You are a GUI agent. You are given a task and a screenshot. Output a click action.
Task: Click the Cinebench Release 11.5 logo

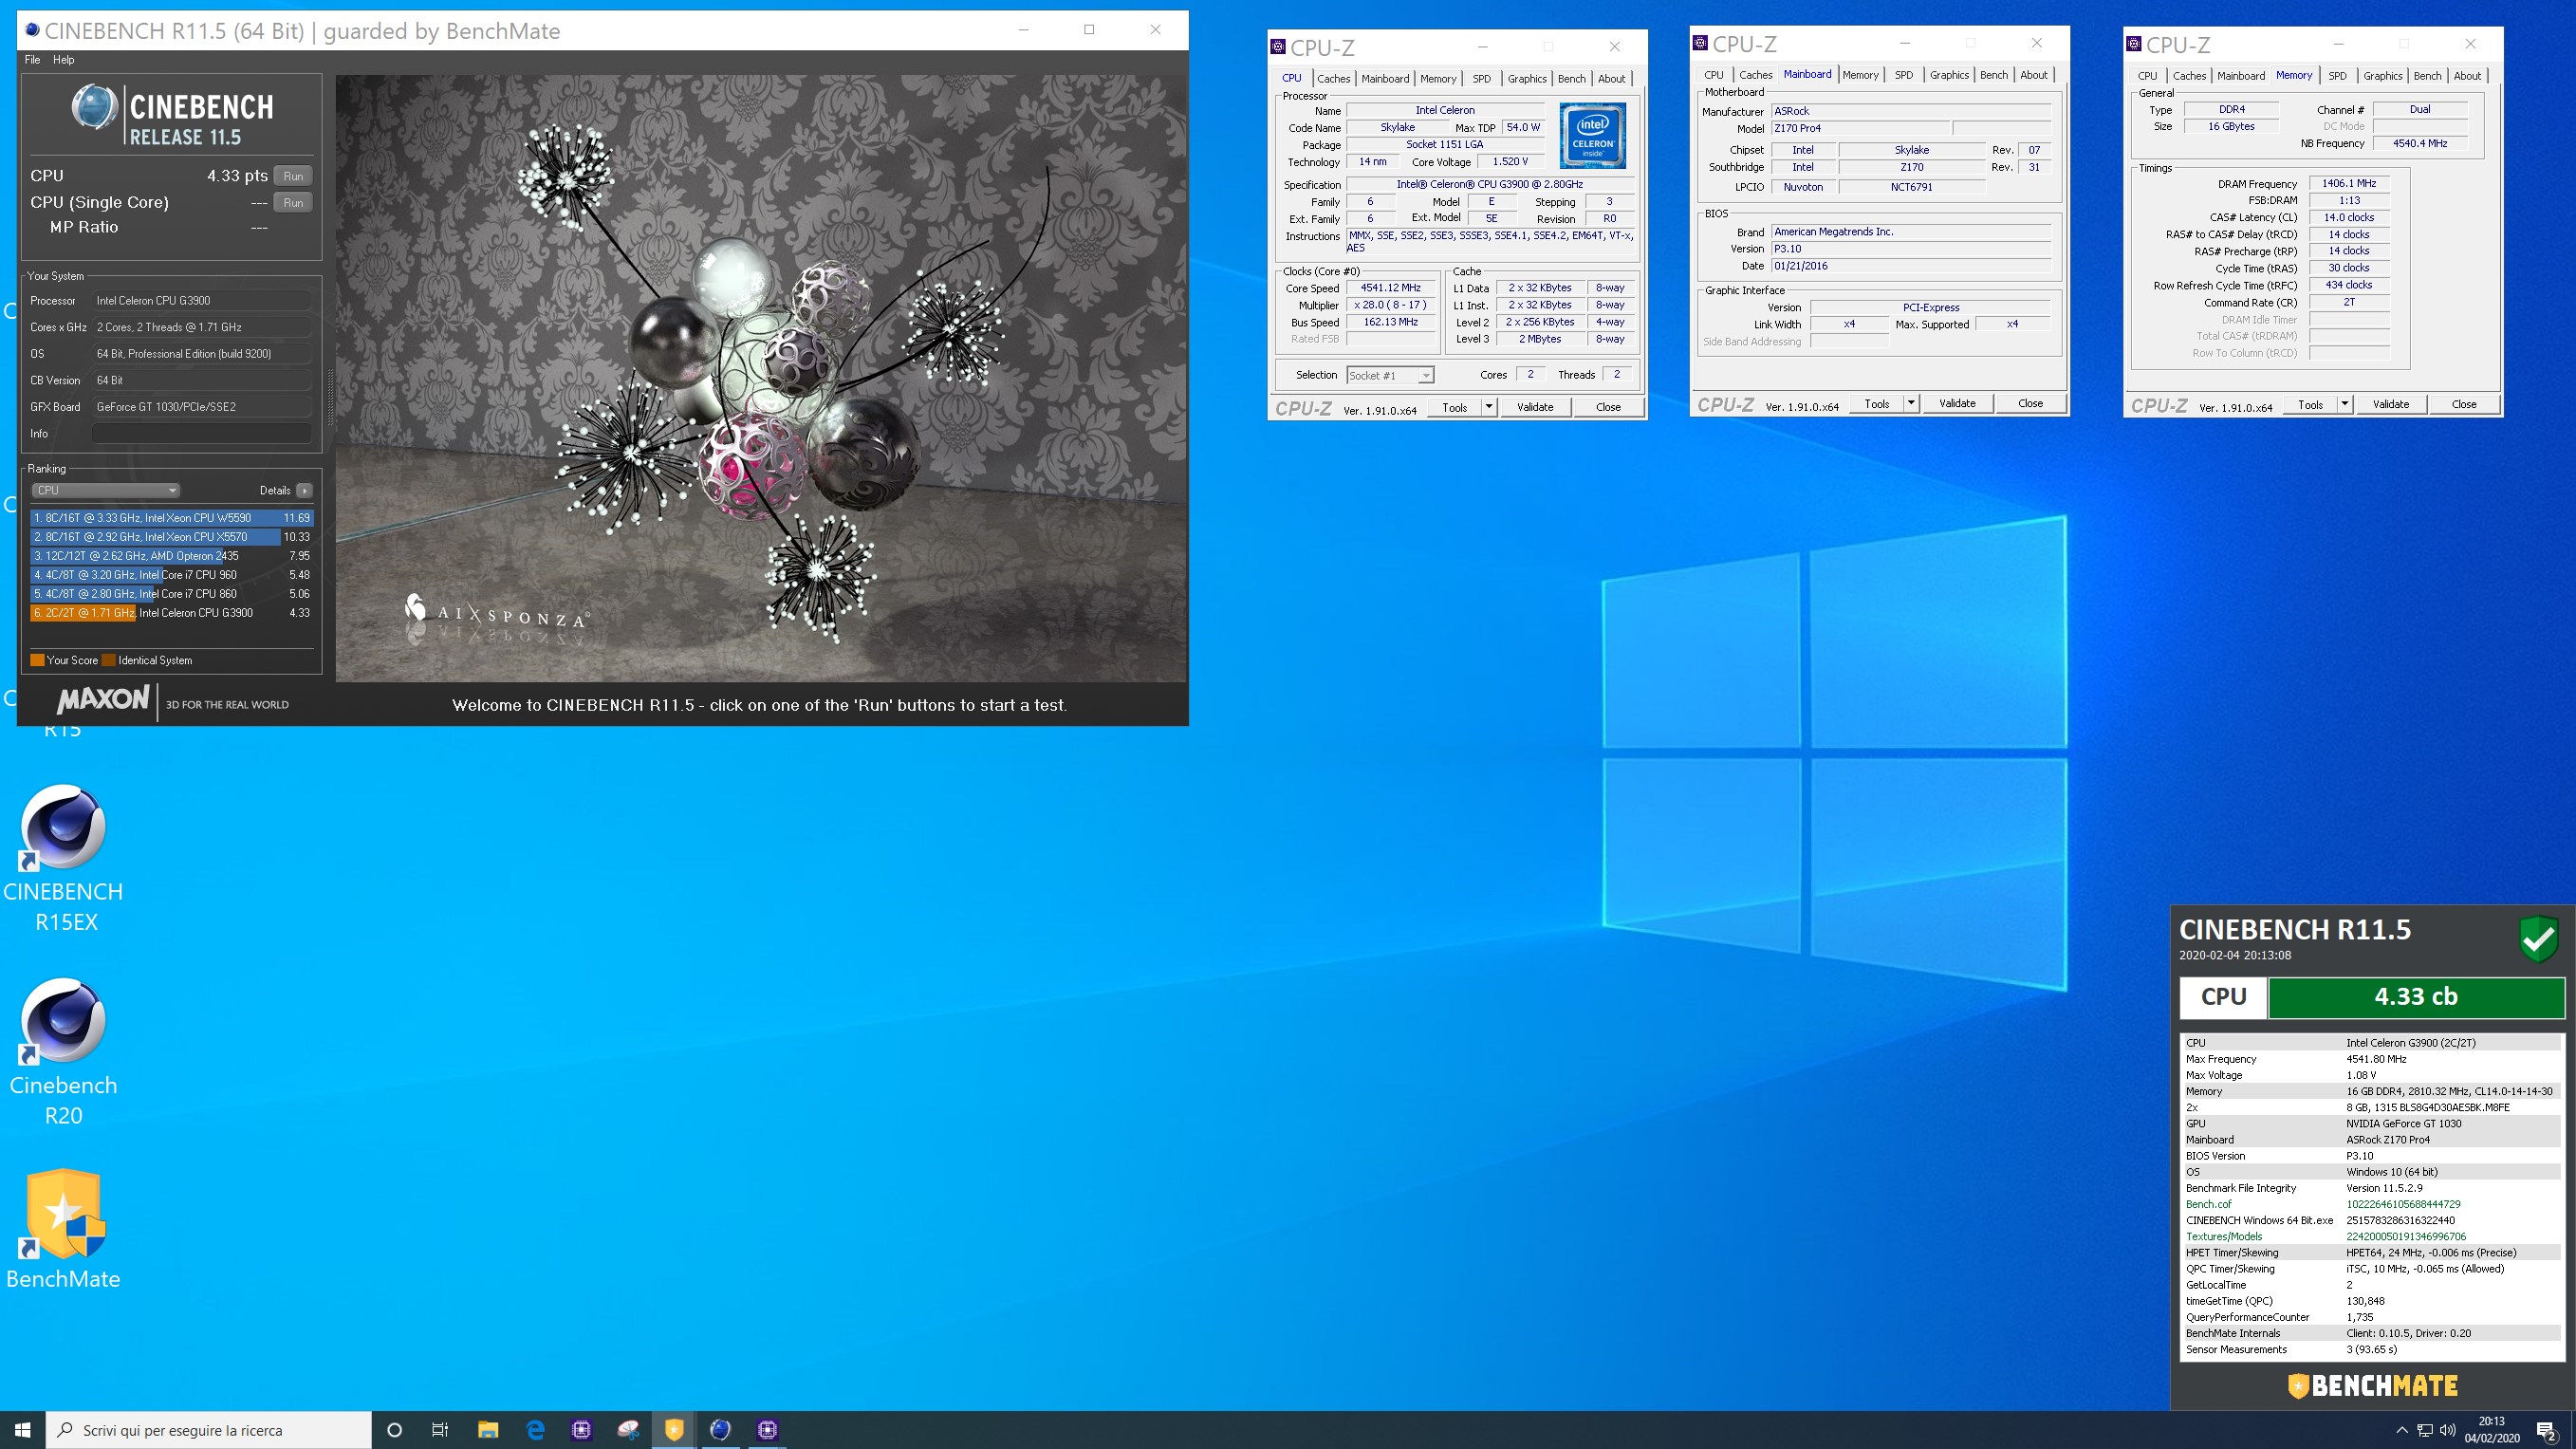click(172, 115)
